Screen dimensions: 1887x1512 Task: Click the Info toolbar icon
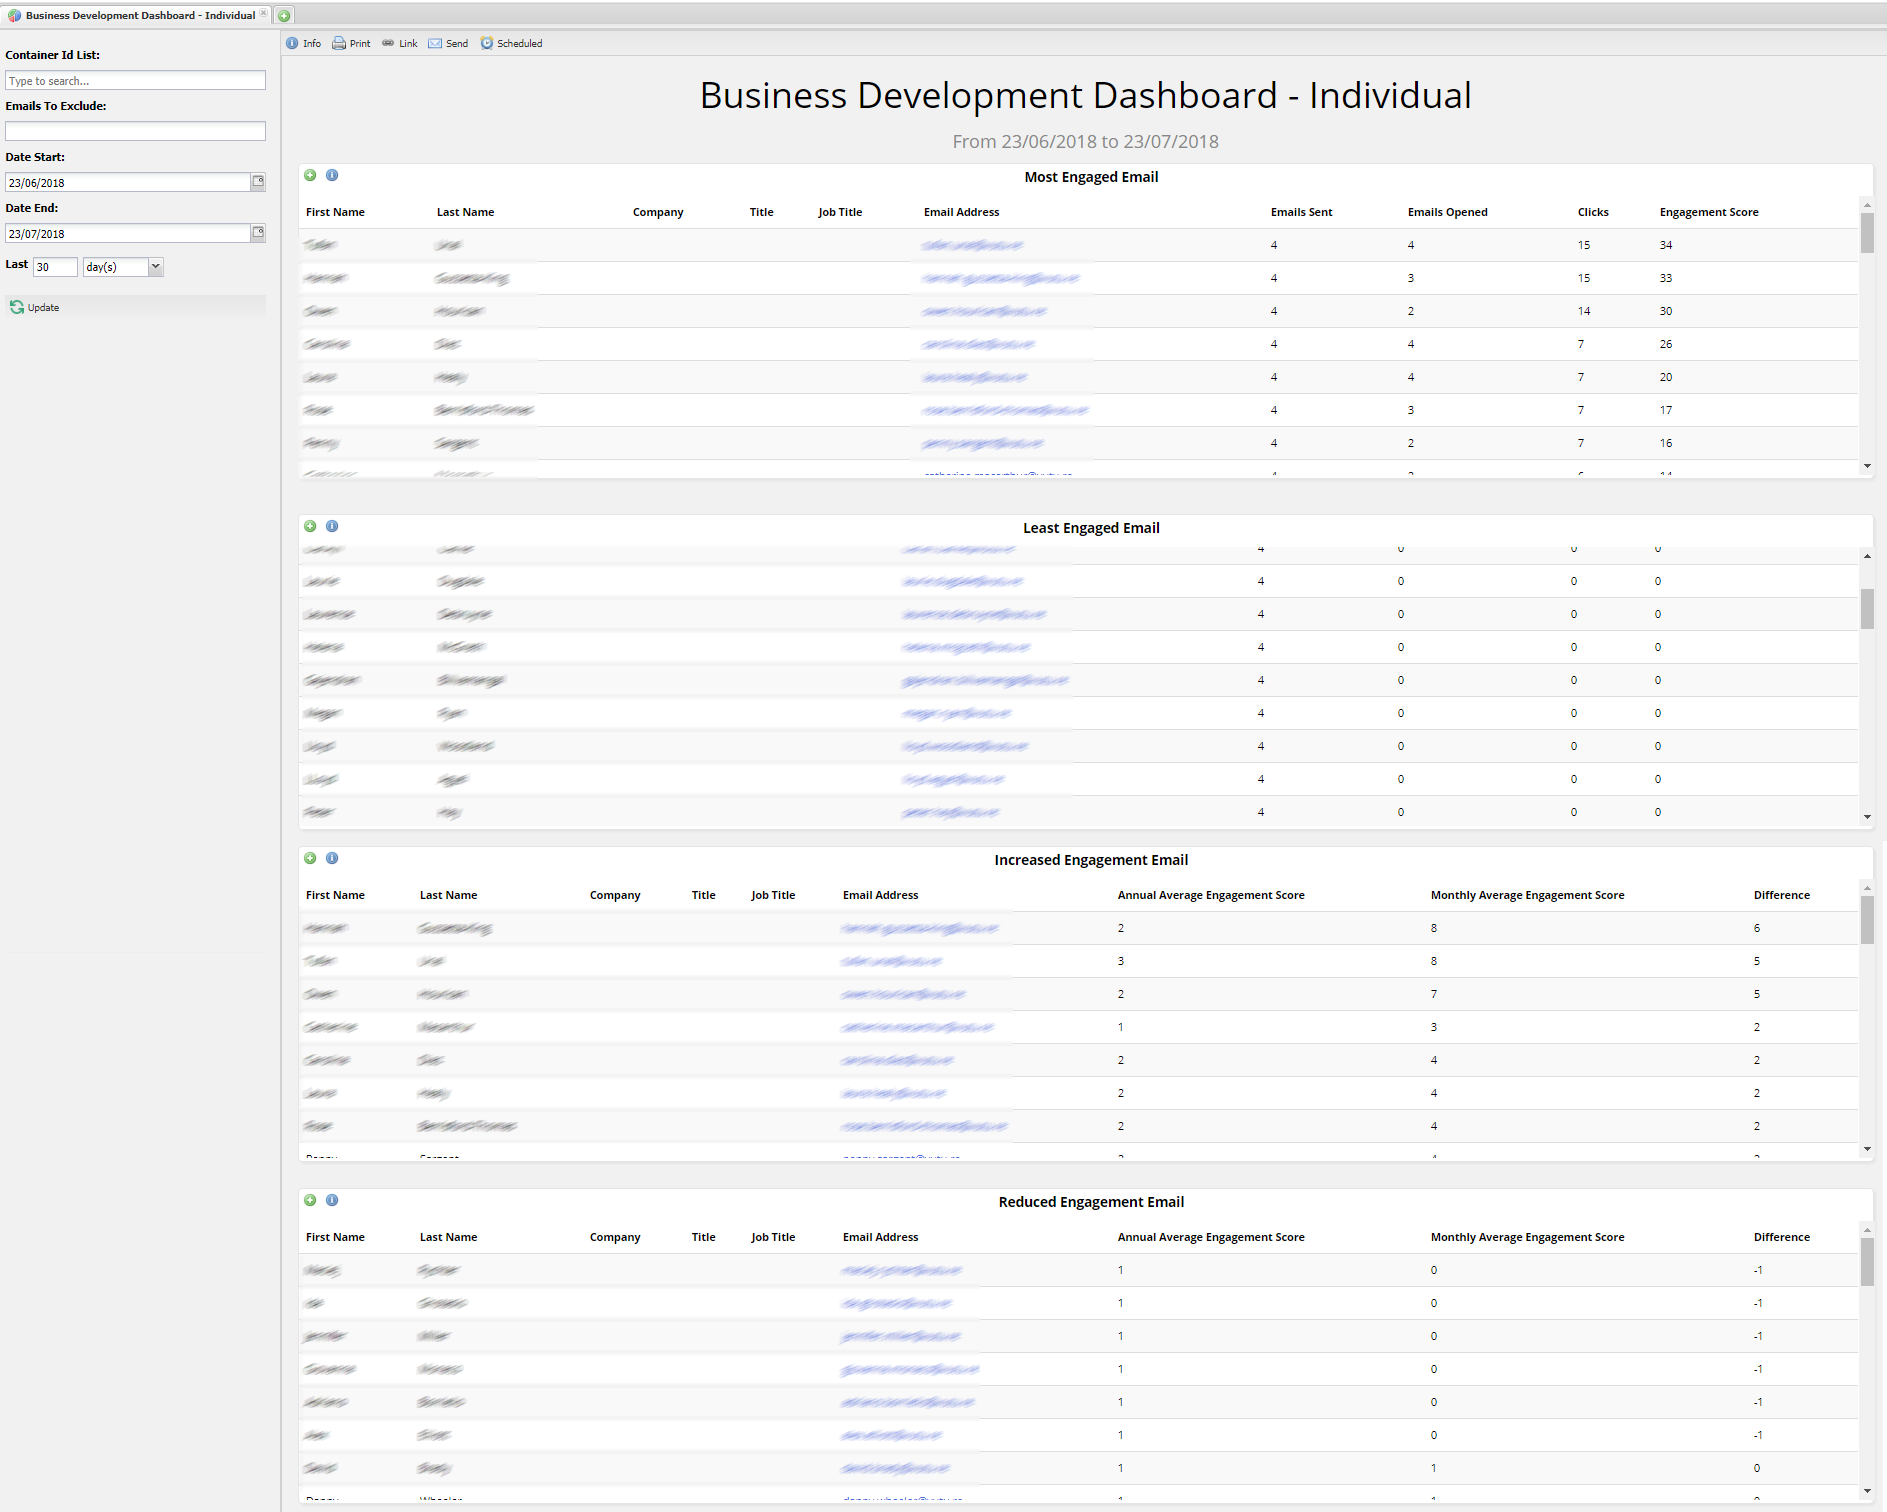point(303,43)
